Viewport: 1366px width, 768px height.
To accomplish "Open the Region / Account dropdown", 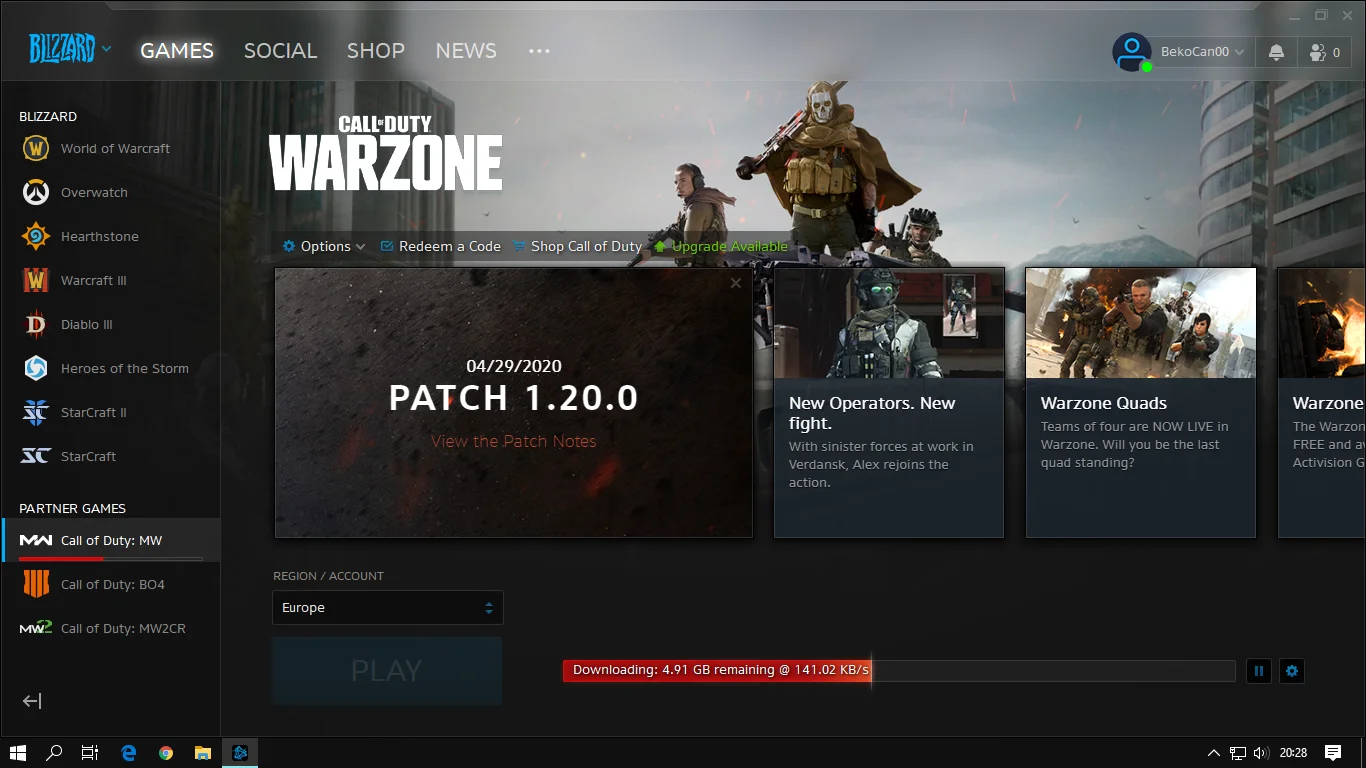I will (x=388, y=608).
